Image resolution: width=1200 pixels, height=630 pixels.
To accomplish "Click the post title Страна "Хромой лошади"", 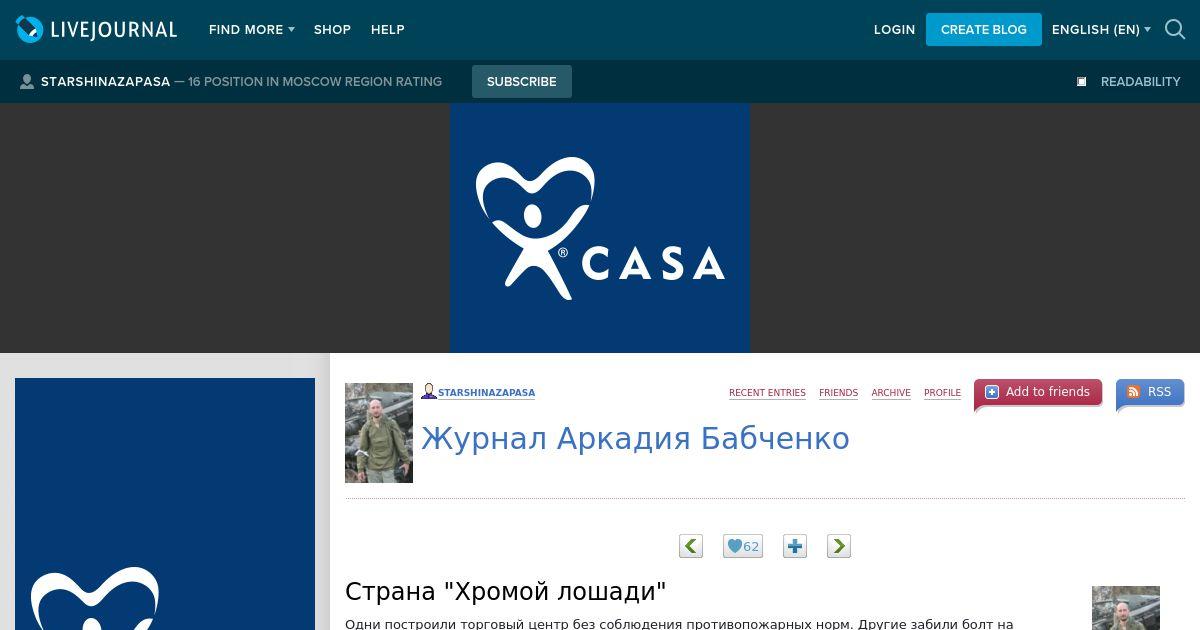I will [506, 592].
